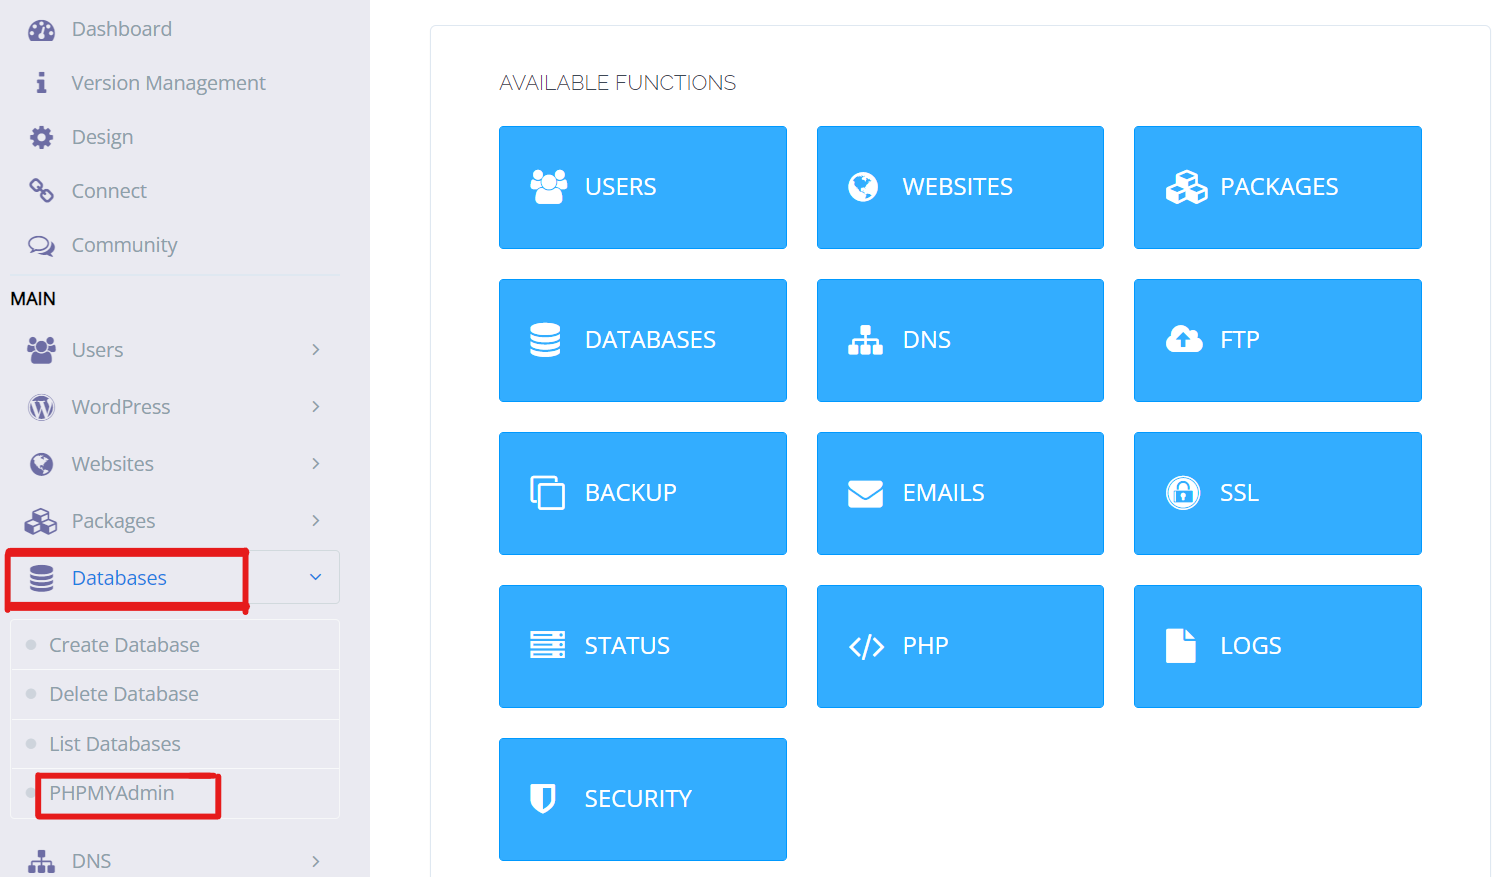Click the padlock icon on SSL tile
1497x877 pixels.
[x=1183, y=493]
